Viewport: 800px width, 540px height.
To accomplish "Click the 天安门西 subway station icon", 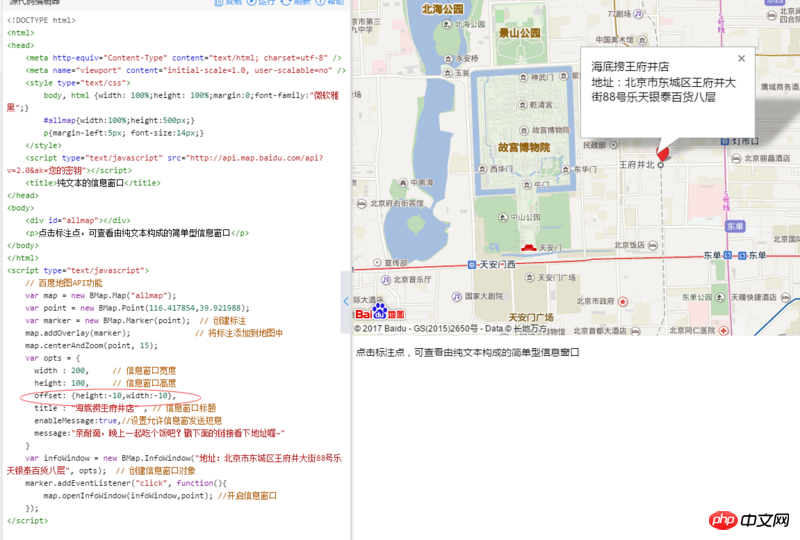I will click(472, 264).
